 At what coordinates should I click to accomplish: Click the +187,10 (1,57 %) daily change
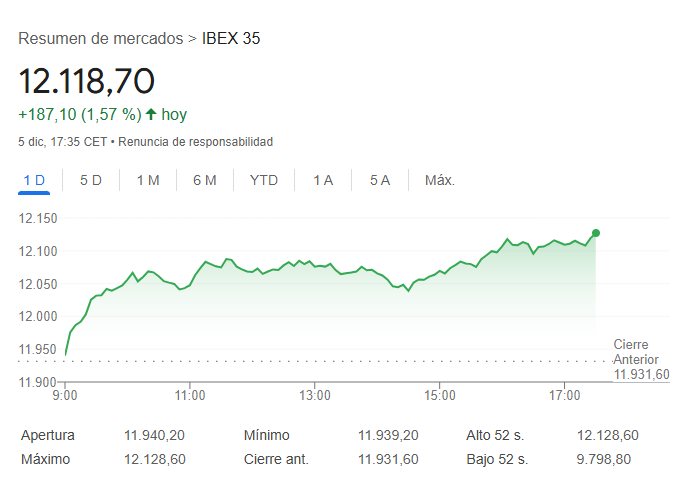[79, 114]
